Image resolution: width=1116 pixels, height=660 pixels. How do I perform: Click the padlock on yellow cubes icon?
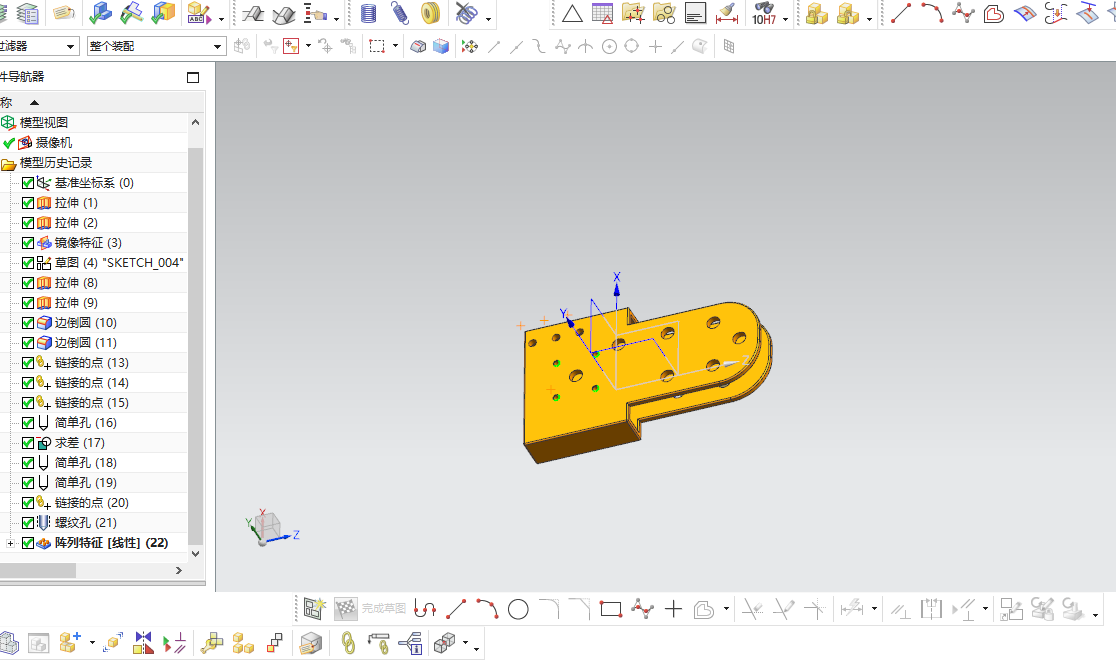tap(816, 13)
